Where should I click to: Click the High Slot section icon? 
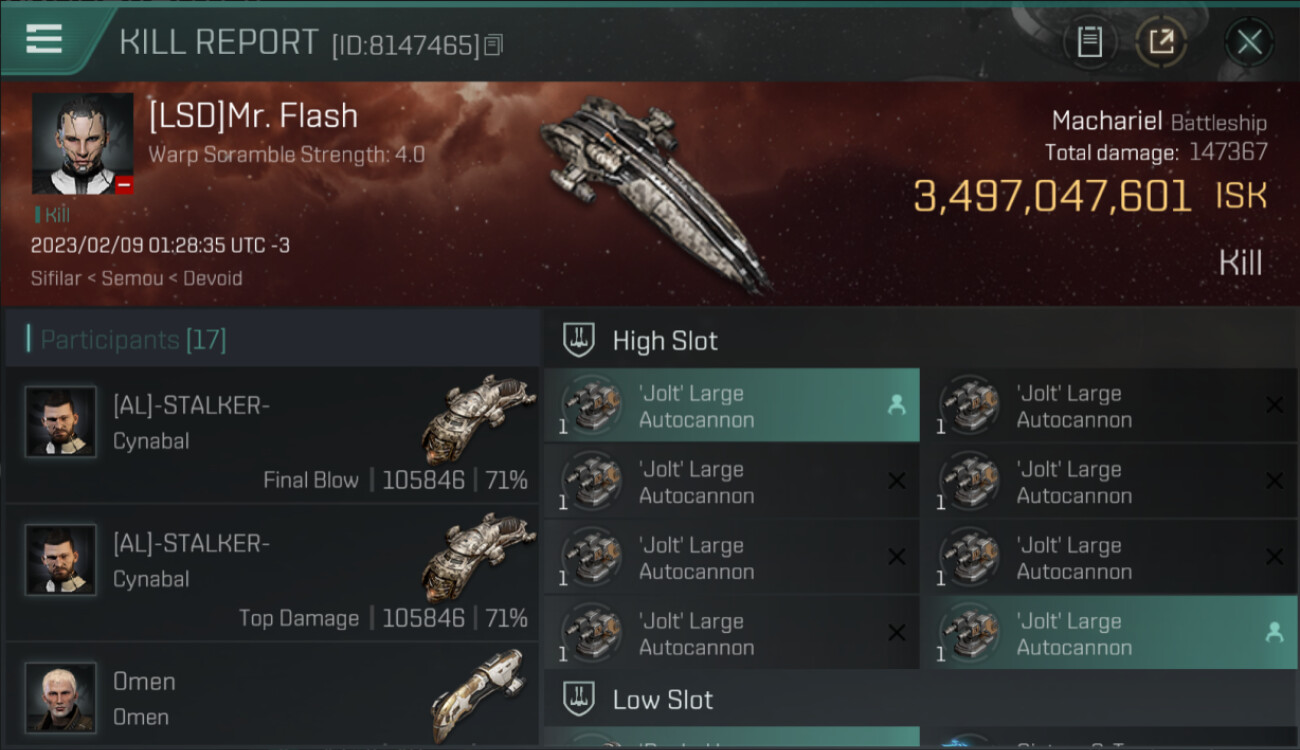[579, 340]
